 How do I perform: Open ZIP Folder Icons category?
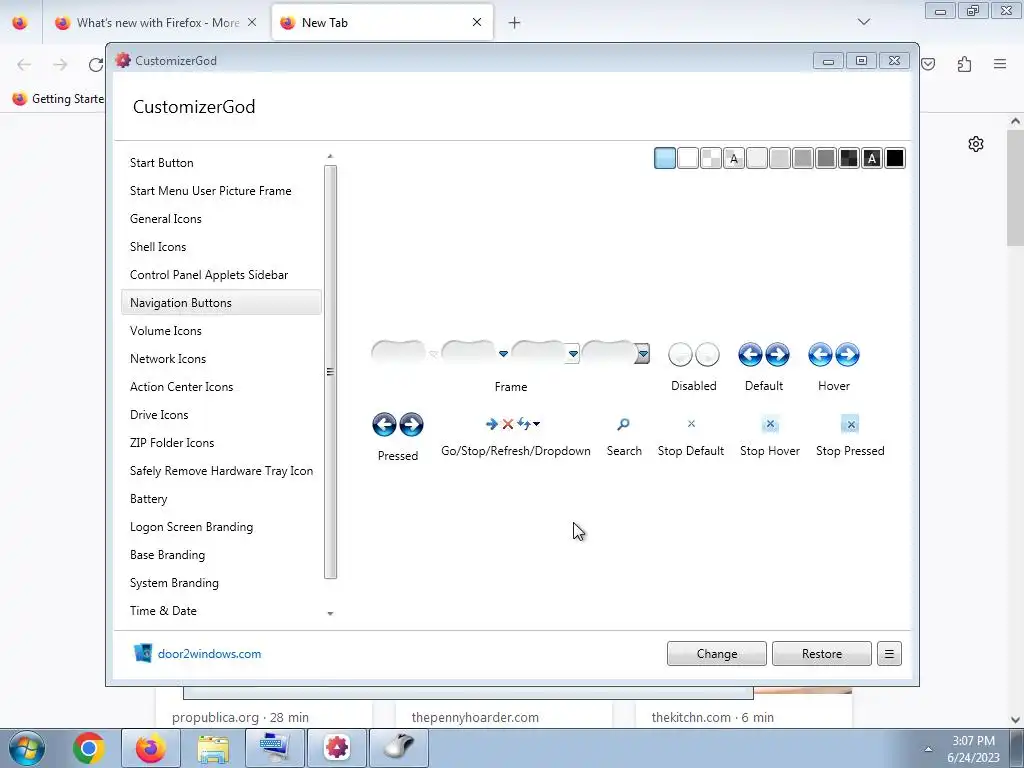[221, 443]
